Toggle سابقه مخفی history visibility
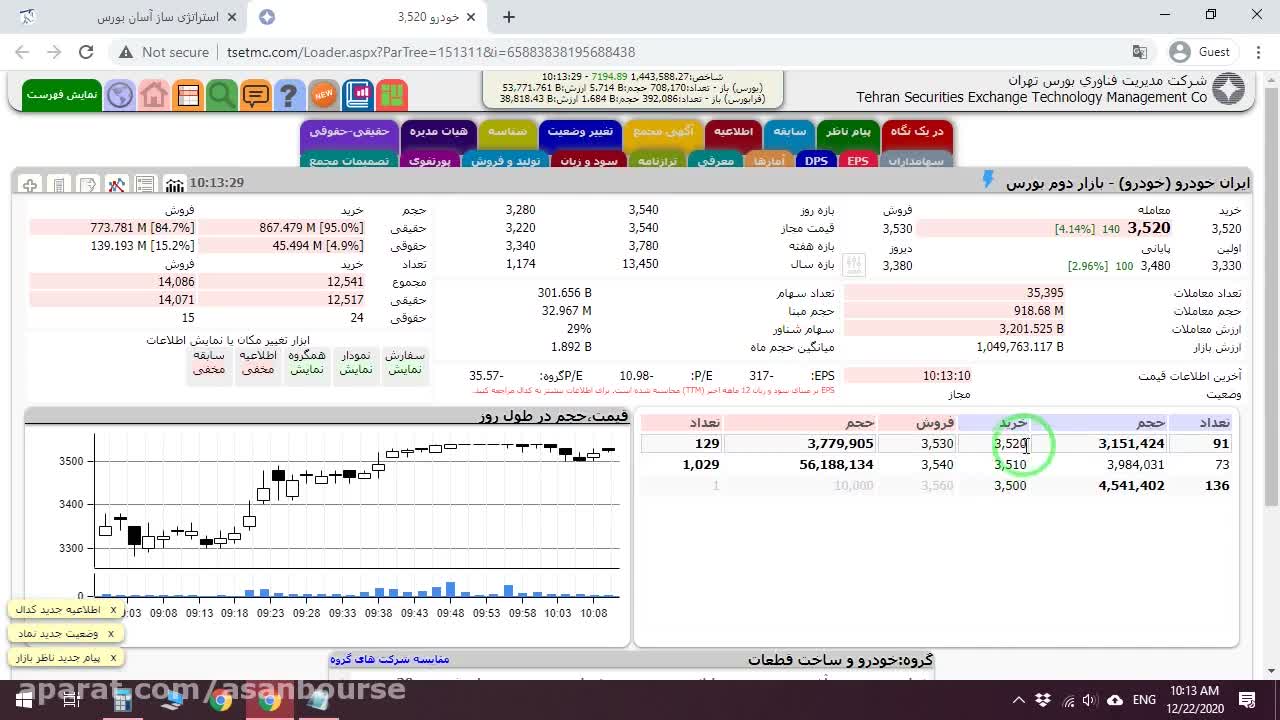Image resolution: width=1280 pixels, height=720 pixels. pos(209,362)
